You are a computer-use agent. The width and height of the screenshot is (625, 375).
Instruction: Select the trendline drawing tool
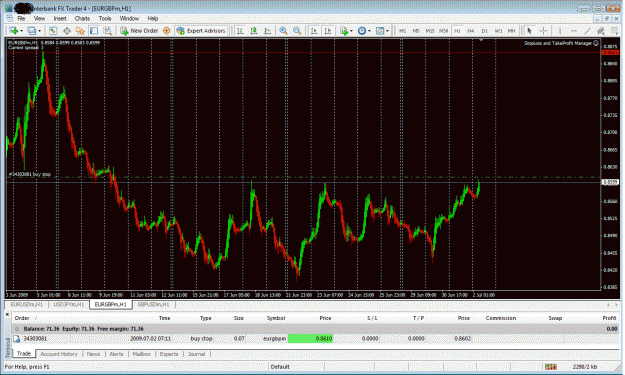[x=588, y=31]
